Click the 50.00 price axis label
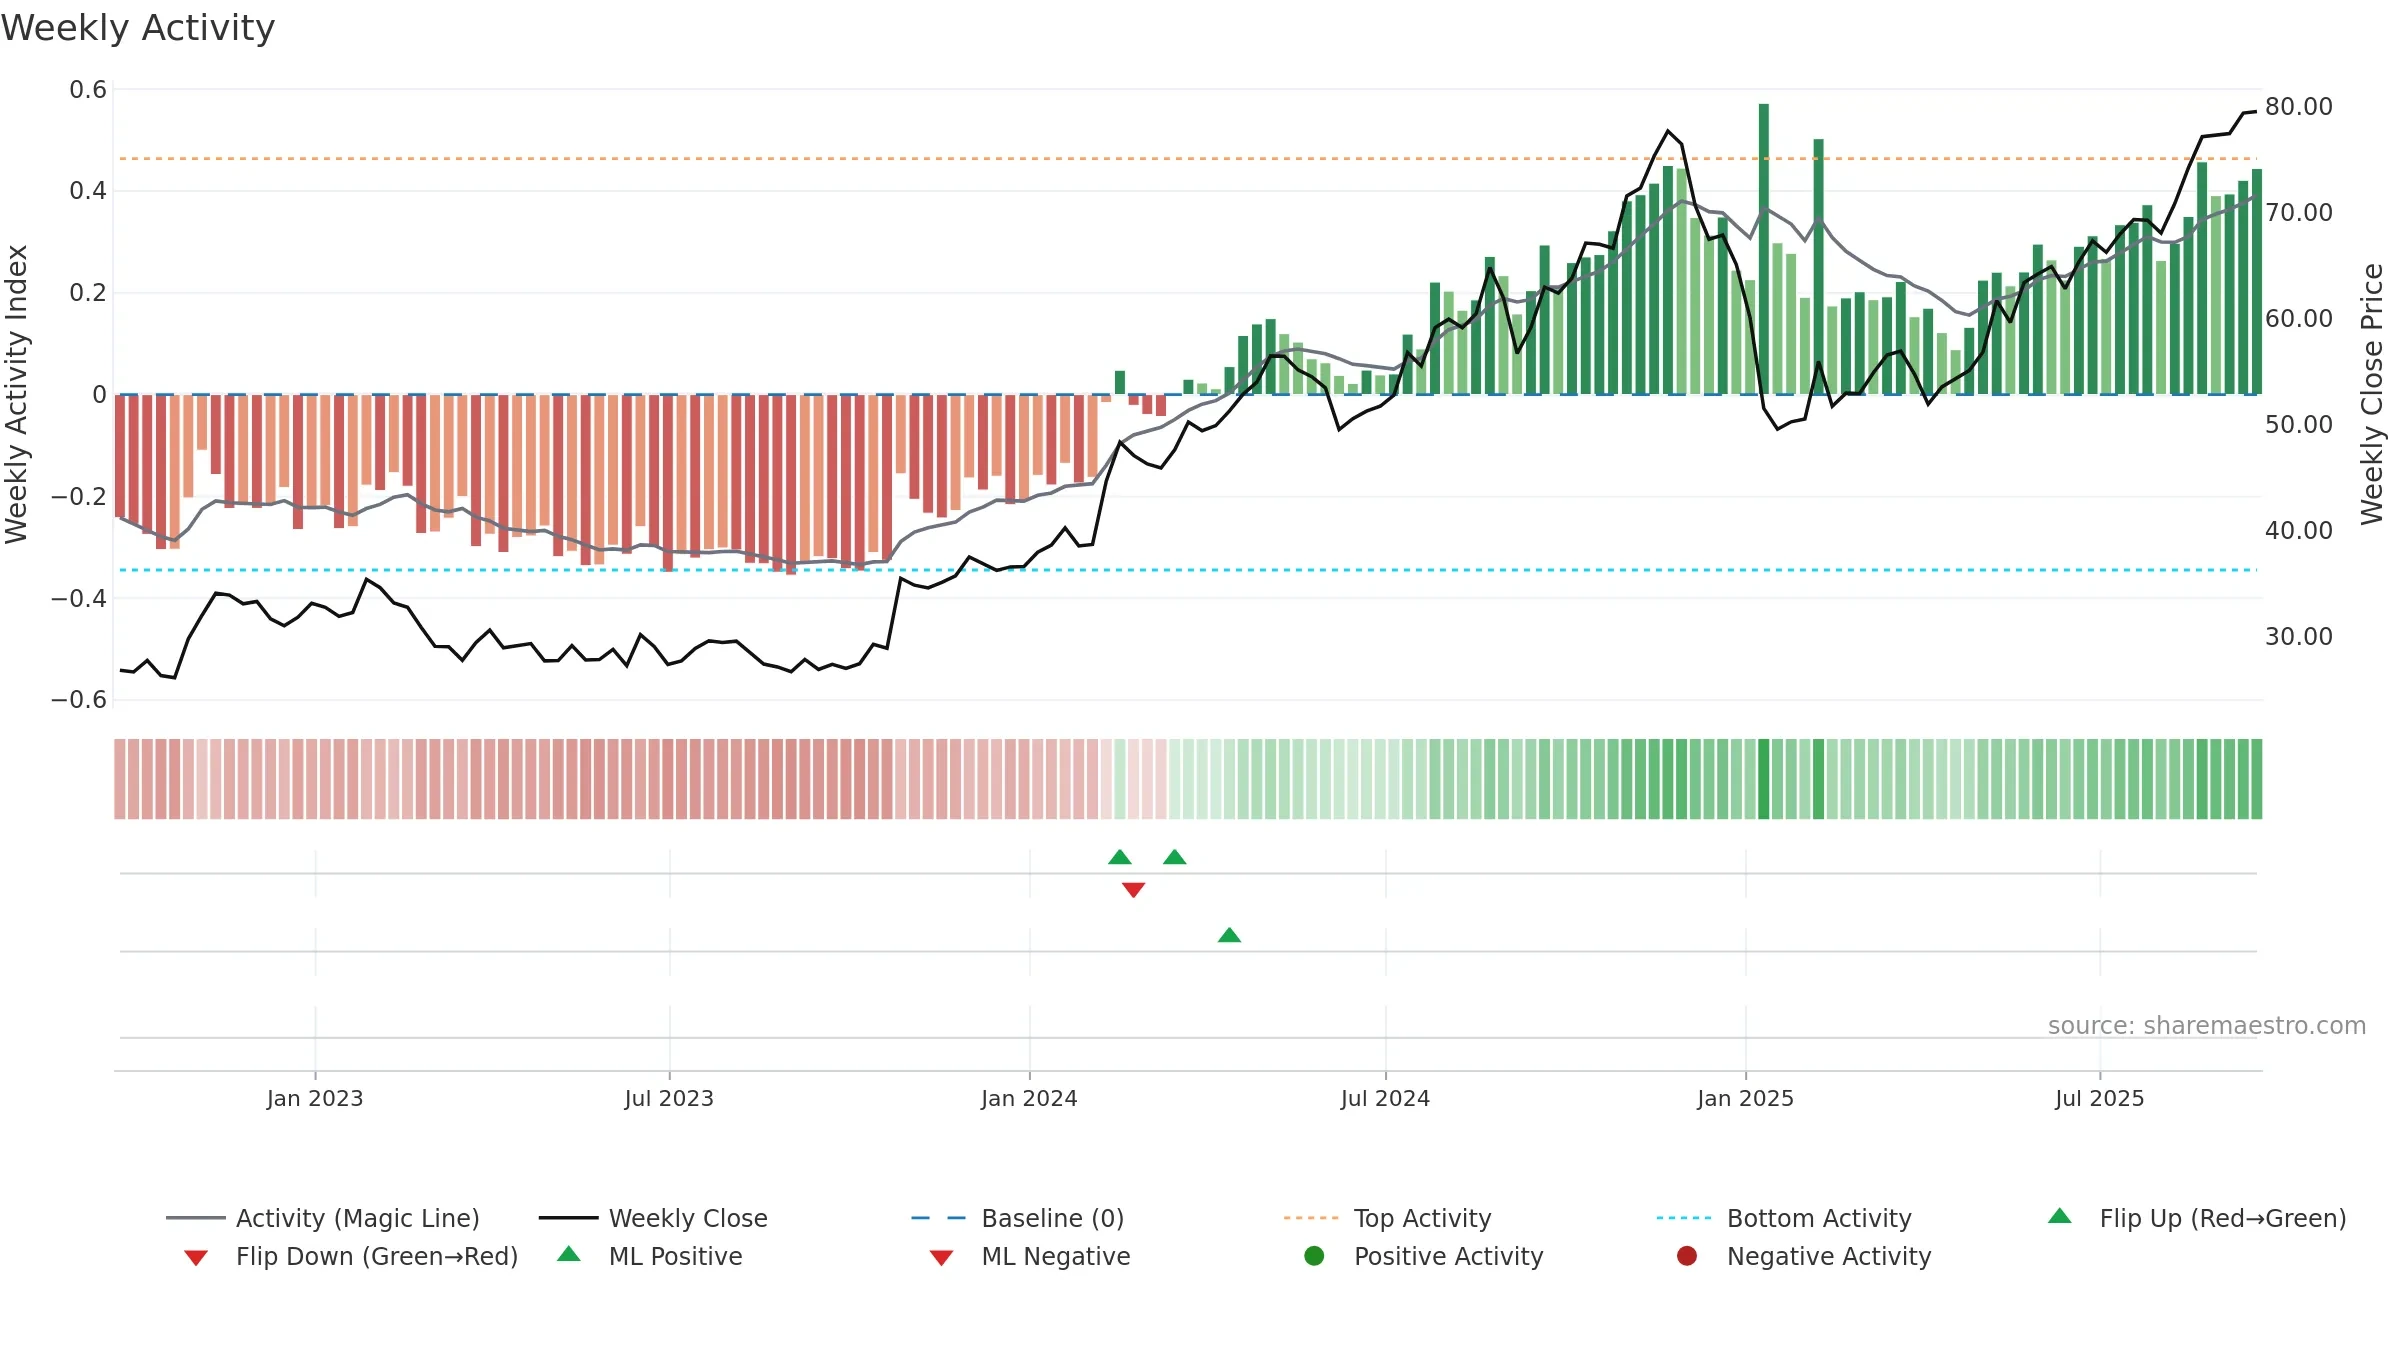Viewport: 2400px width, 1350px height. click(x=2299, y=425)
